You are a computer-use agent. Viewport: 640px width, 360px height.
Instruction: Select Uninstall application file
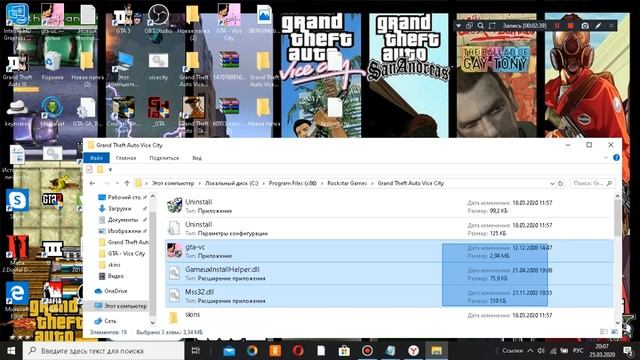389,206
